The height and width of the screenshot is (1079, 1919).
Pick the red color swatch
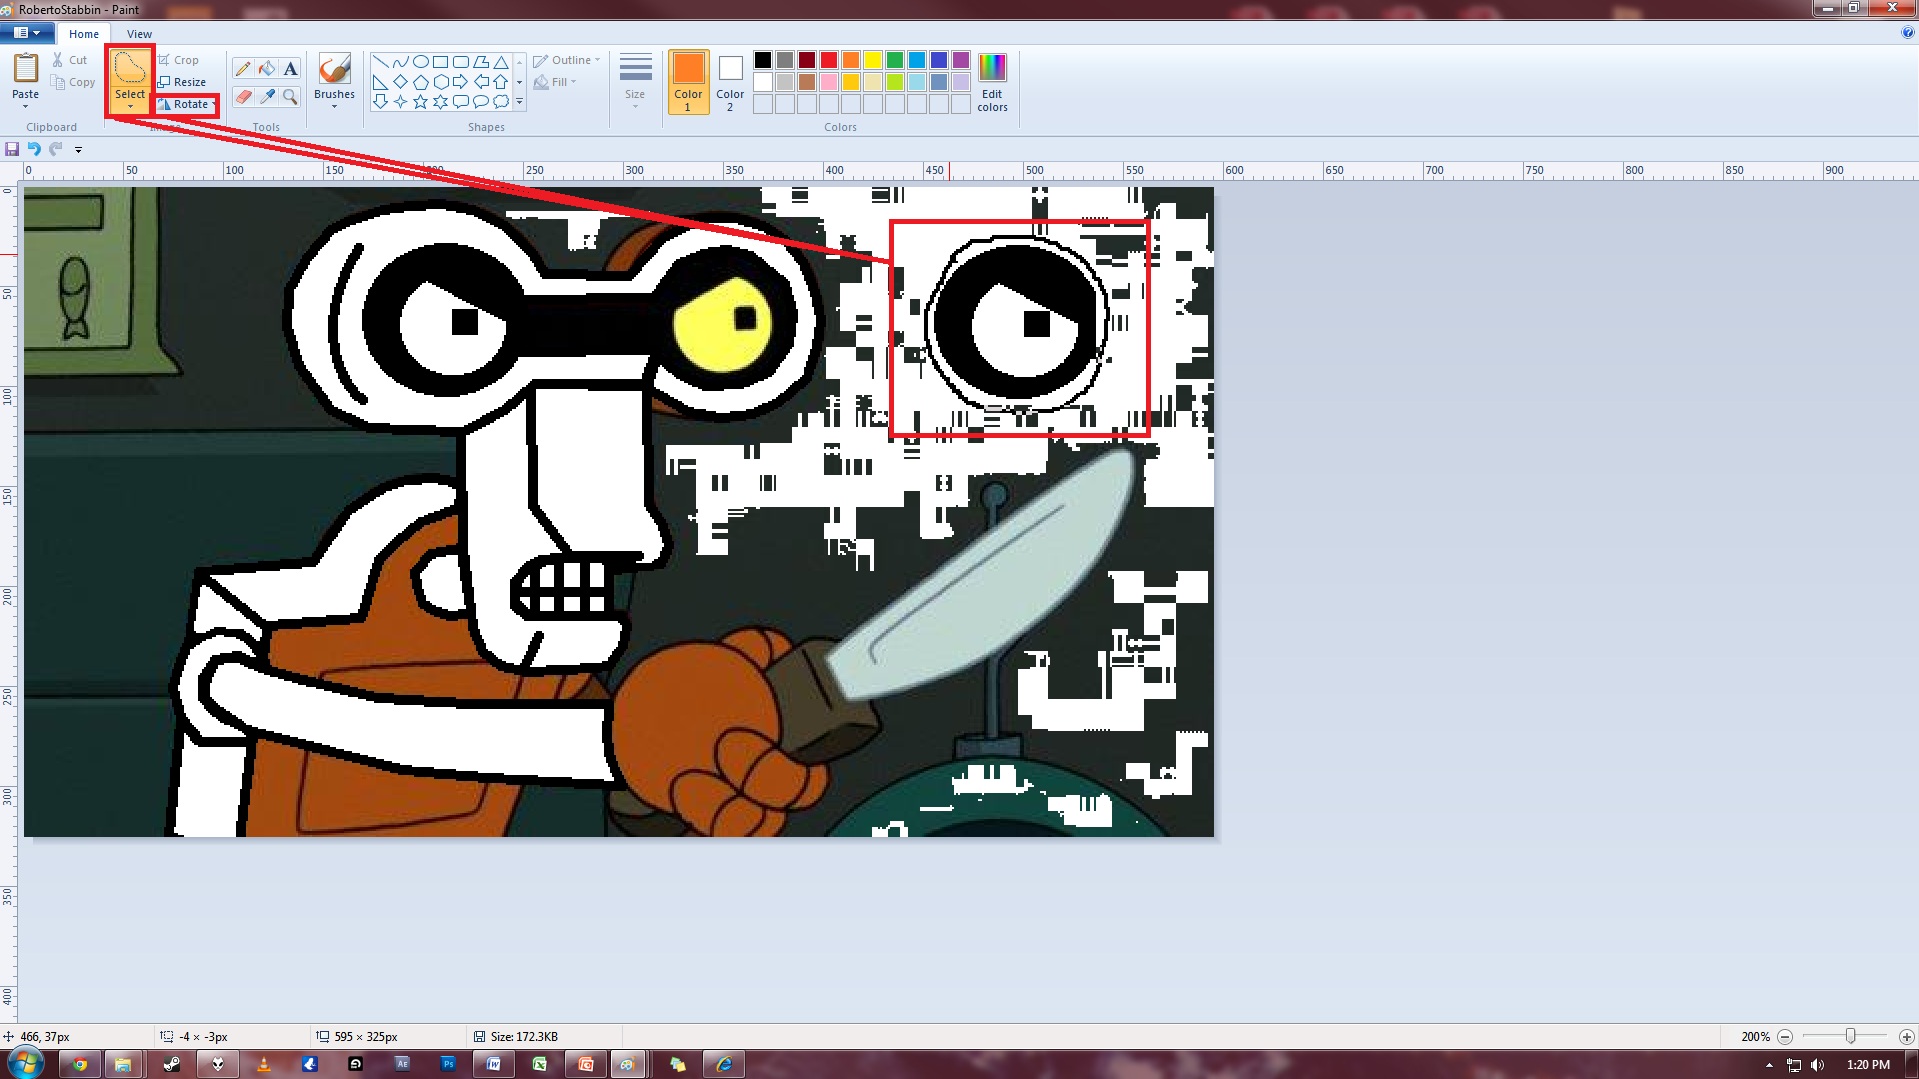point(829,60)
